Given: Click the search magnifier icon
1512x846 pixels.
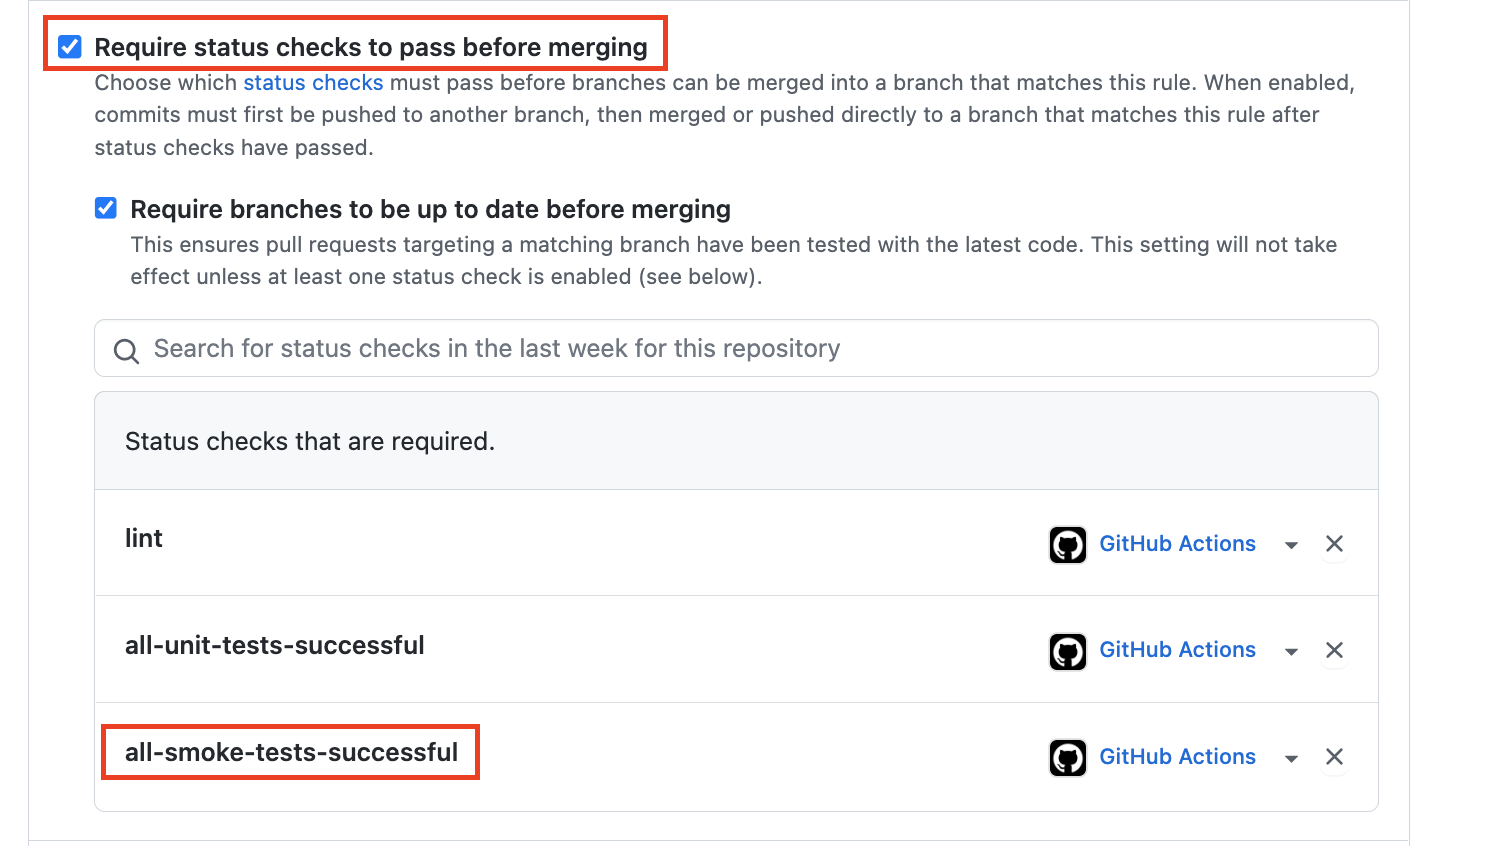Looking at the screenshot, I should (x=125, y=352).
